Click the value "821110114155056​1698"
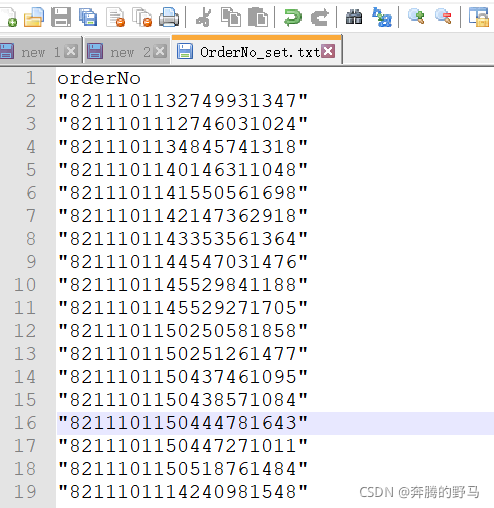Viewport: 494px width, 508px height. pyautogui.click(x=183, y=193)
